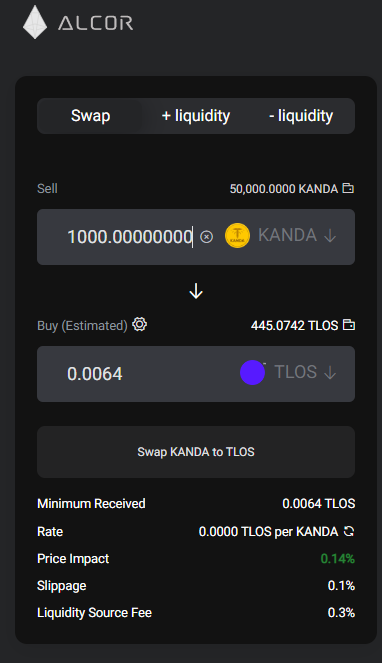382x663 pixels.
Task: Reverse swap direction with center arrow
Action: (196, 291)
